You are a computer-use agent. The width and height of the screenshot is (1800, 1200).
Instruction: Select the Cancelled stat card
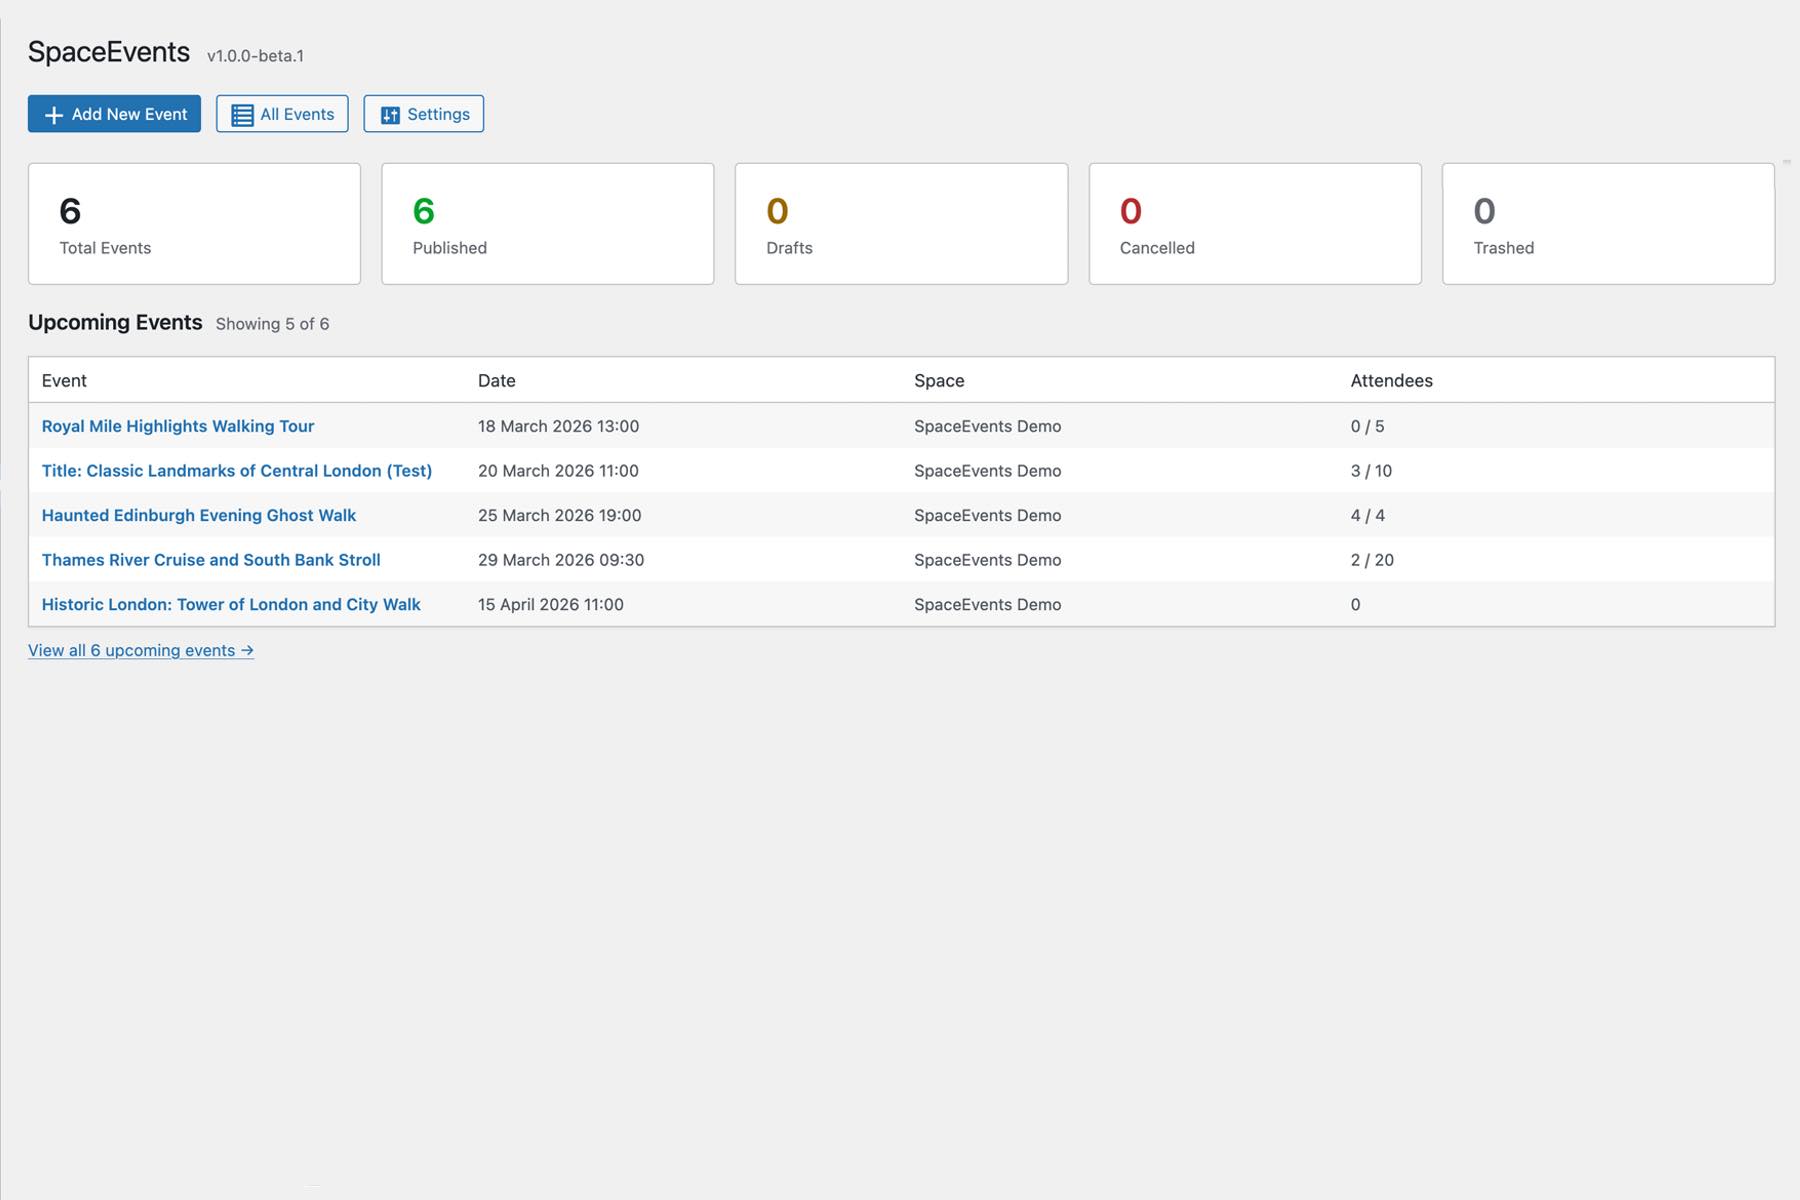[x=1254, y=224]
